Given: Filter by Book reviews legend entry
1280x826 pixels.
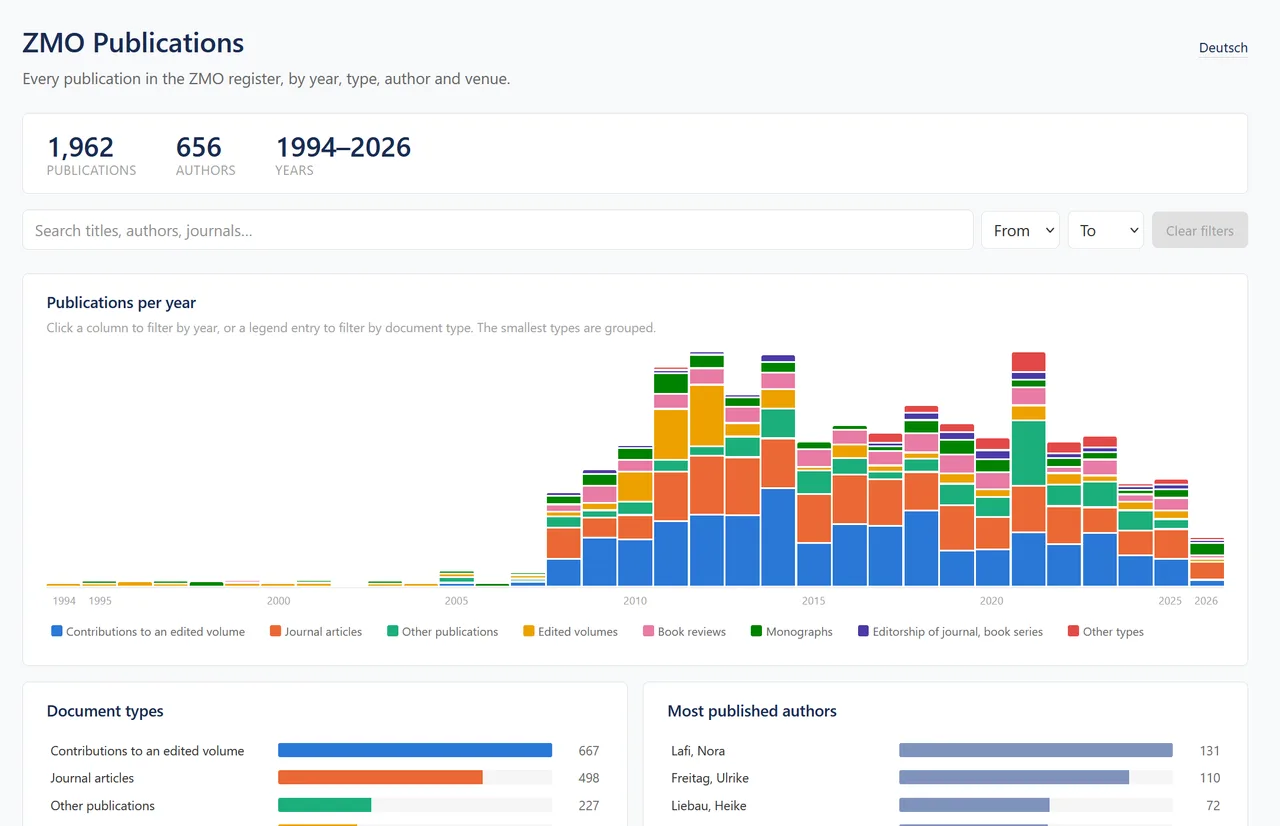Looking at the screenshot, I should pos(684,632).
